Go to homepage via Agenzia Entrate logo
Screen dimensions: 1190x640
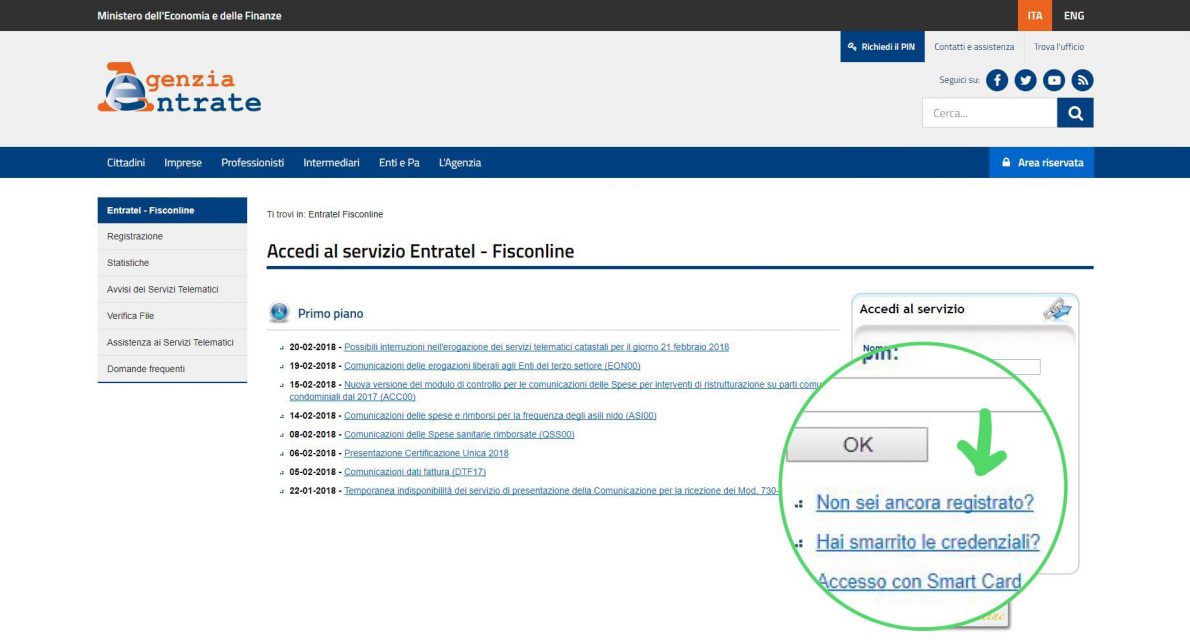tap(179, 87)
